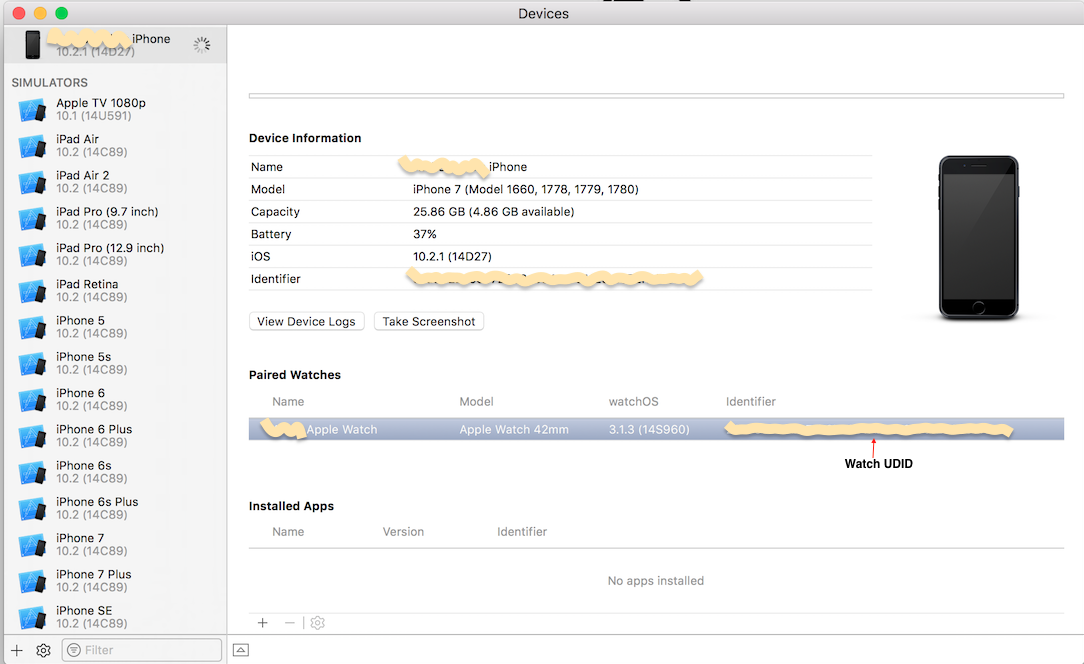Click filter icon inside the Filter field
This screenshot has height=664, width=1084.
[x=74, y=650]
